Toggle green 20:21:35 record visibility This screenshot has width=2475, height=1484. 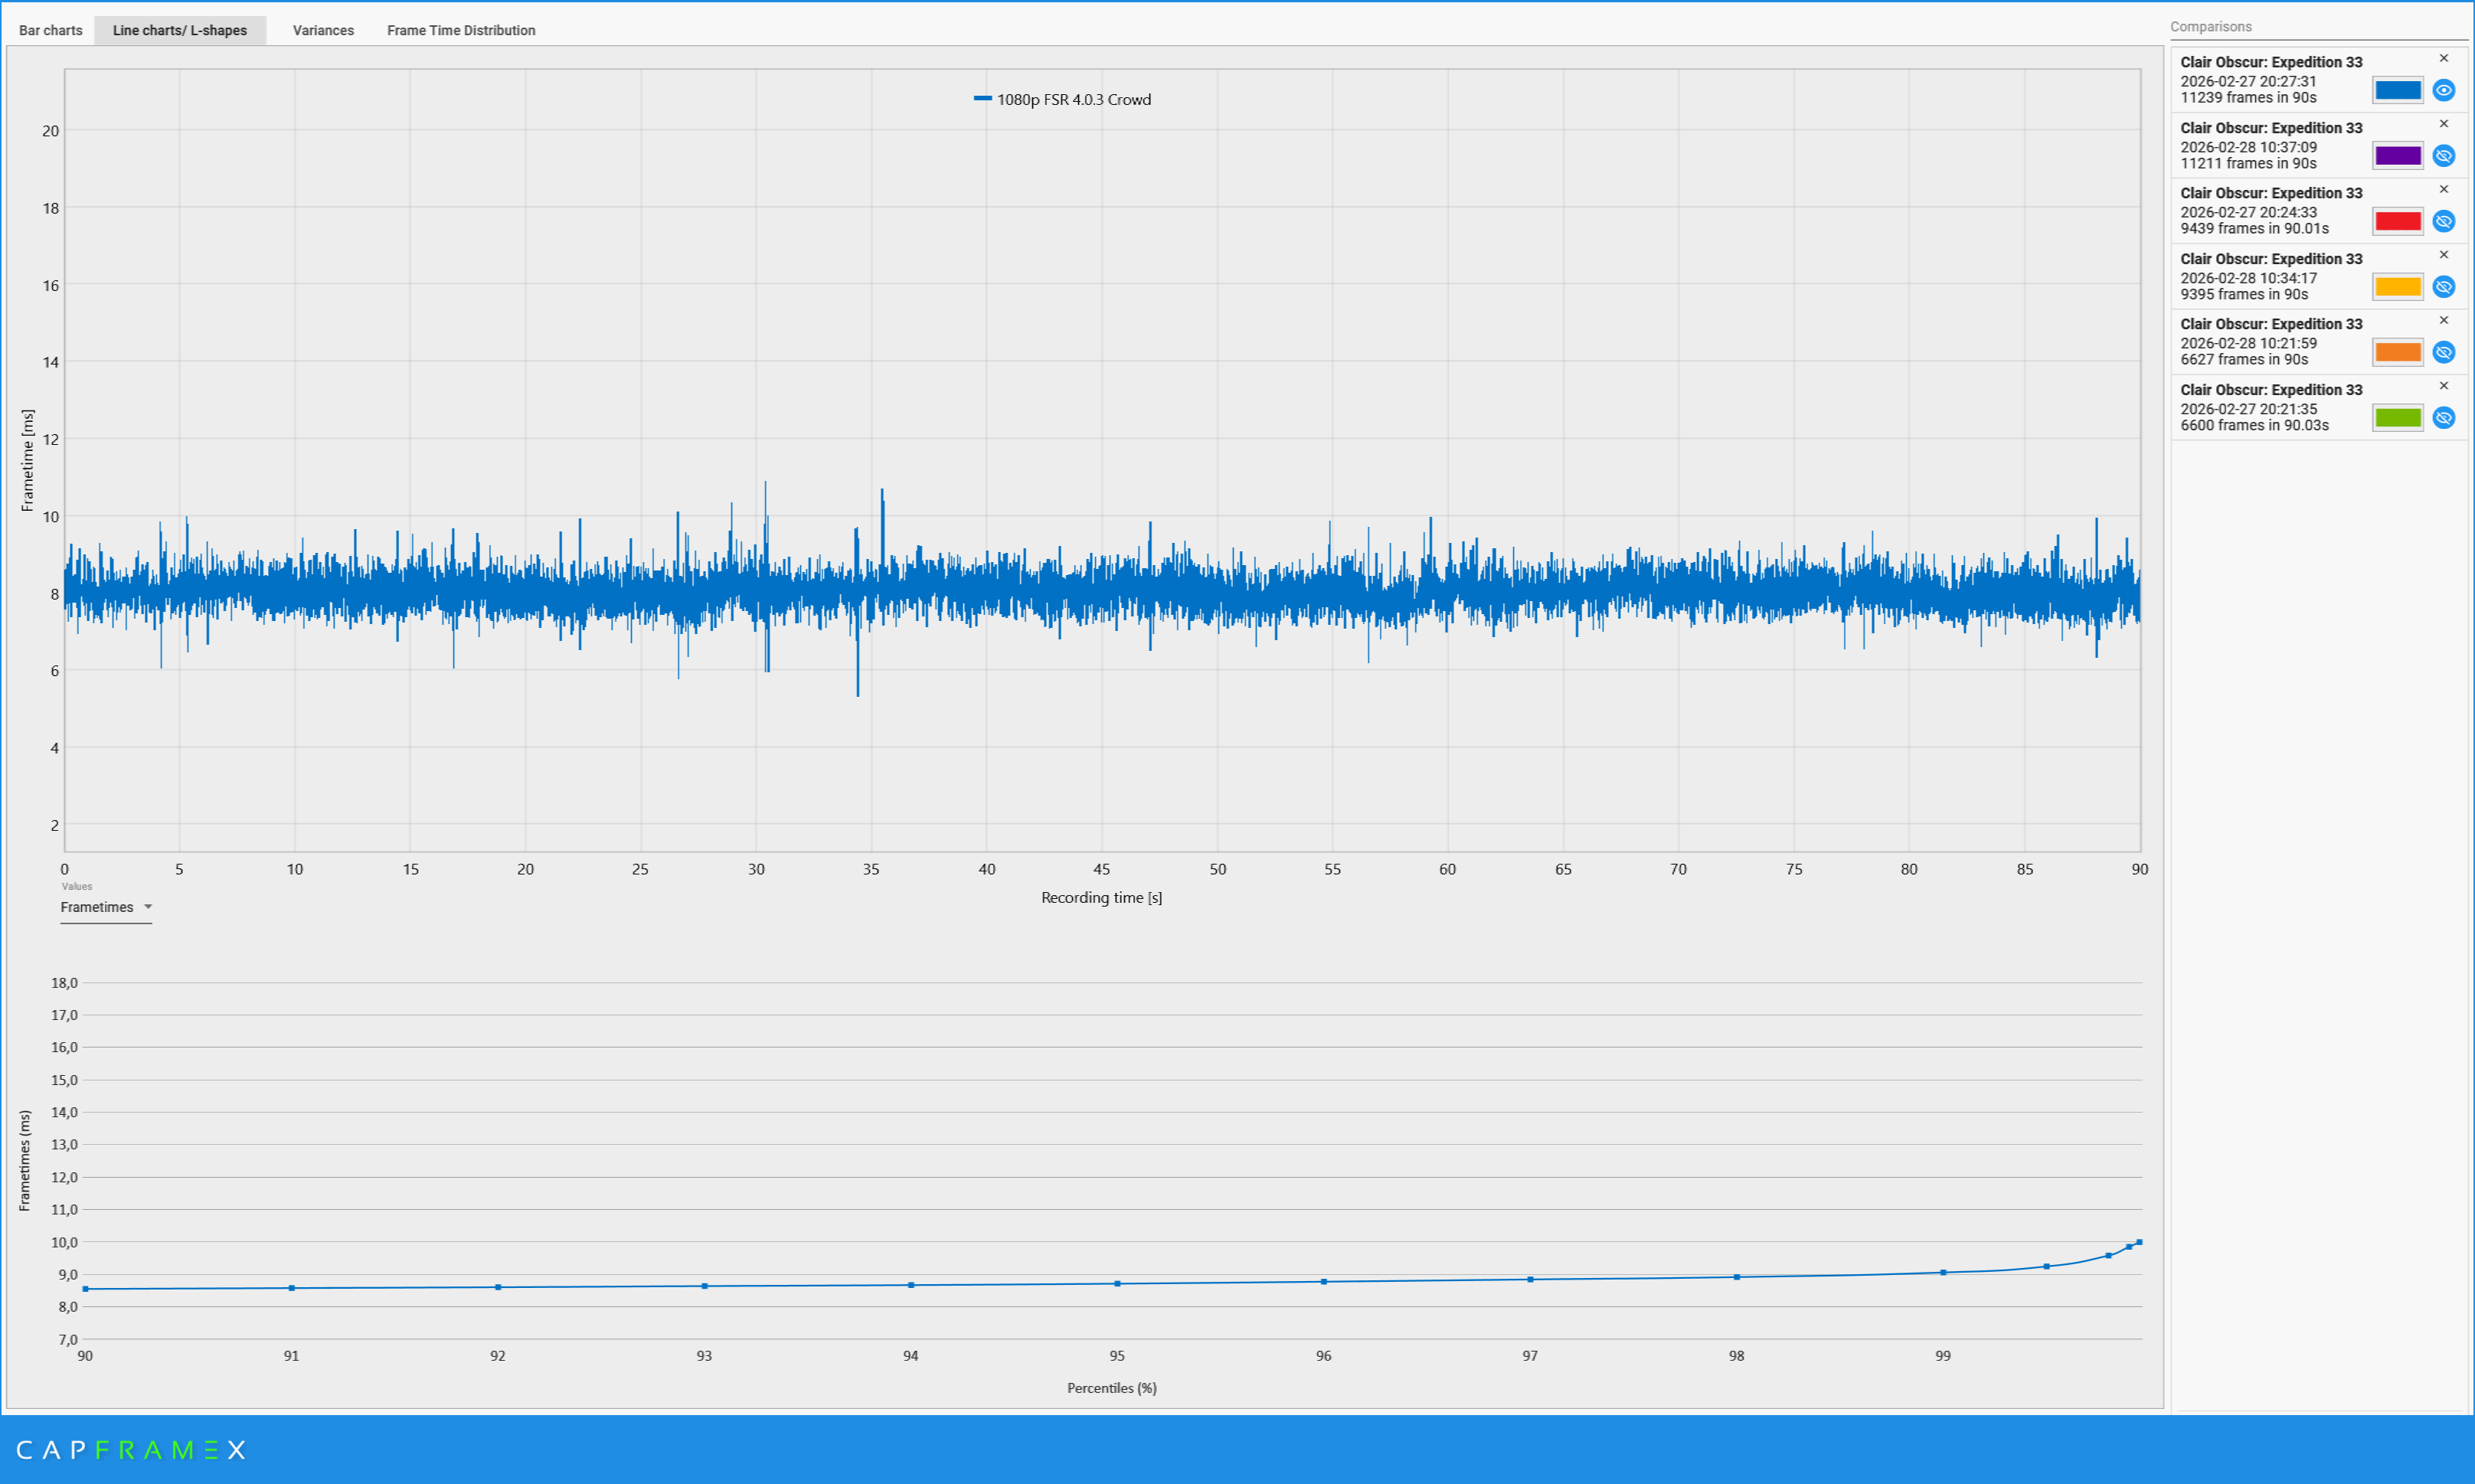click(x=2444, y=418)
